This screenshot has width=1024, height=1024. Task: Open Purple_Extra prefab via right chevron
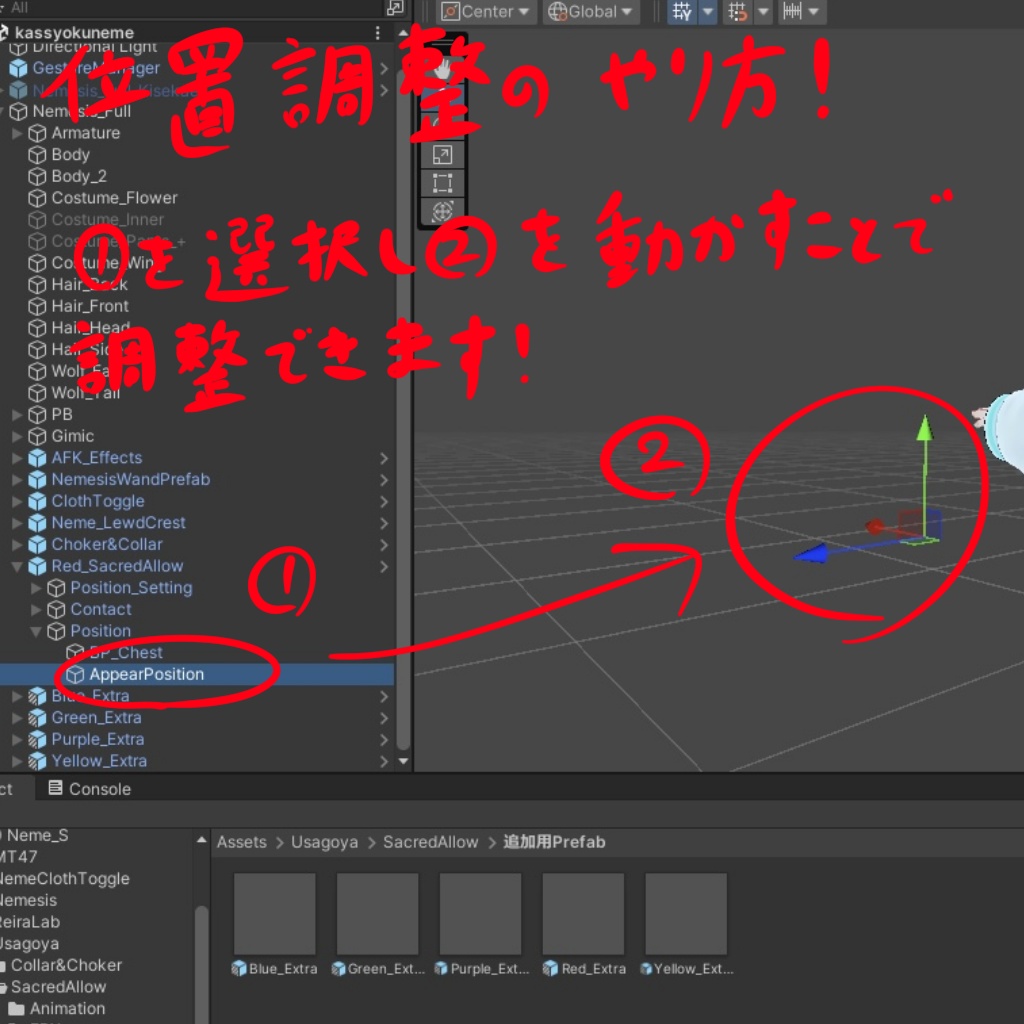coord(384,740)
